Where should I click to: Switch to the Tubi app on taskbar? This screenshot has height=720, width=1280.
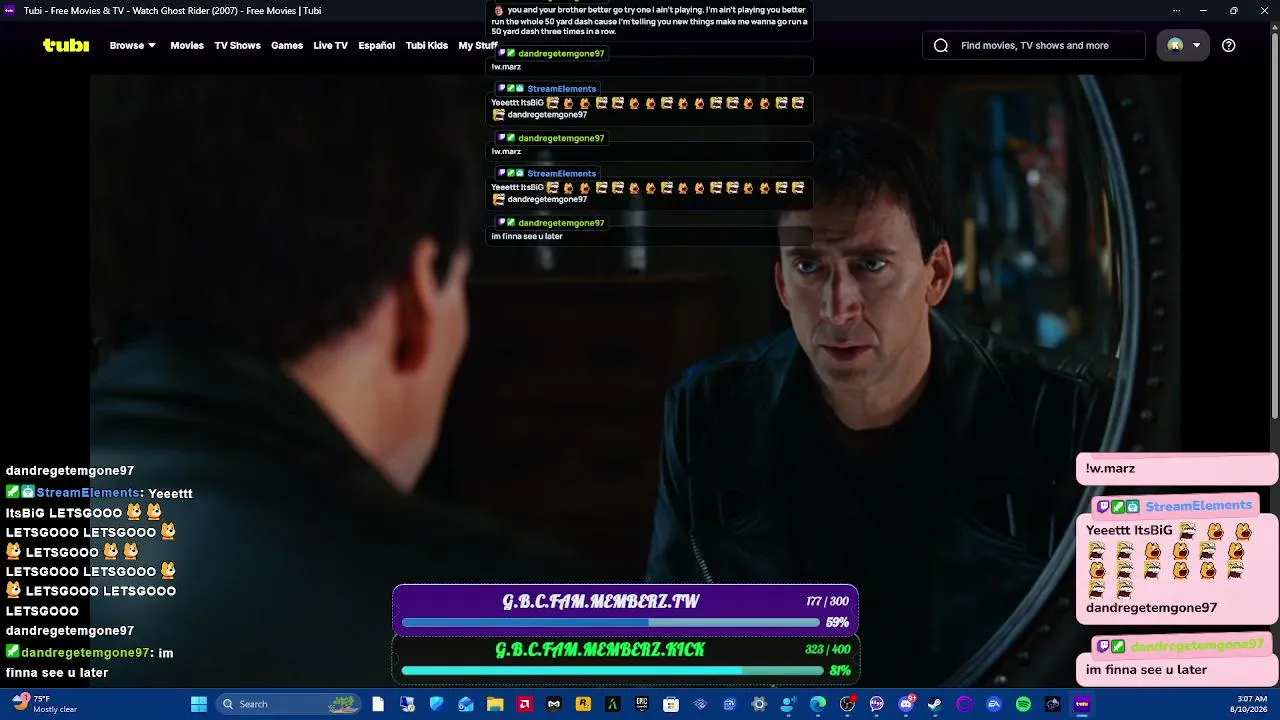point(1082,704)
